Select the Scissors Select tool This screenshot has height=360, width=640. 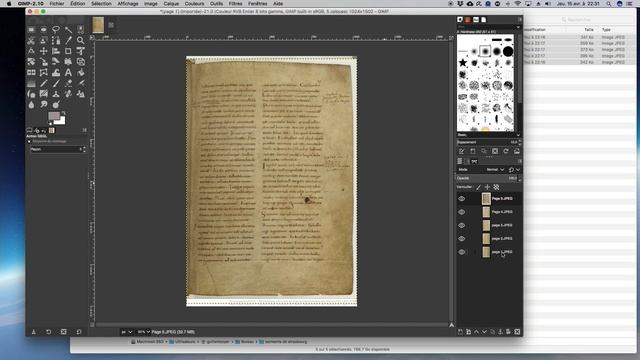tap(31, 40)
